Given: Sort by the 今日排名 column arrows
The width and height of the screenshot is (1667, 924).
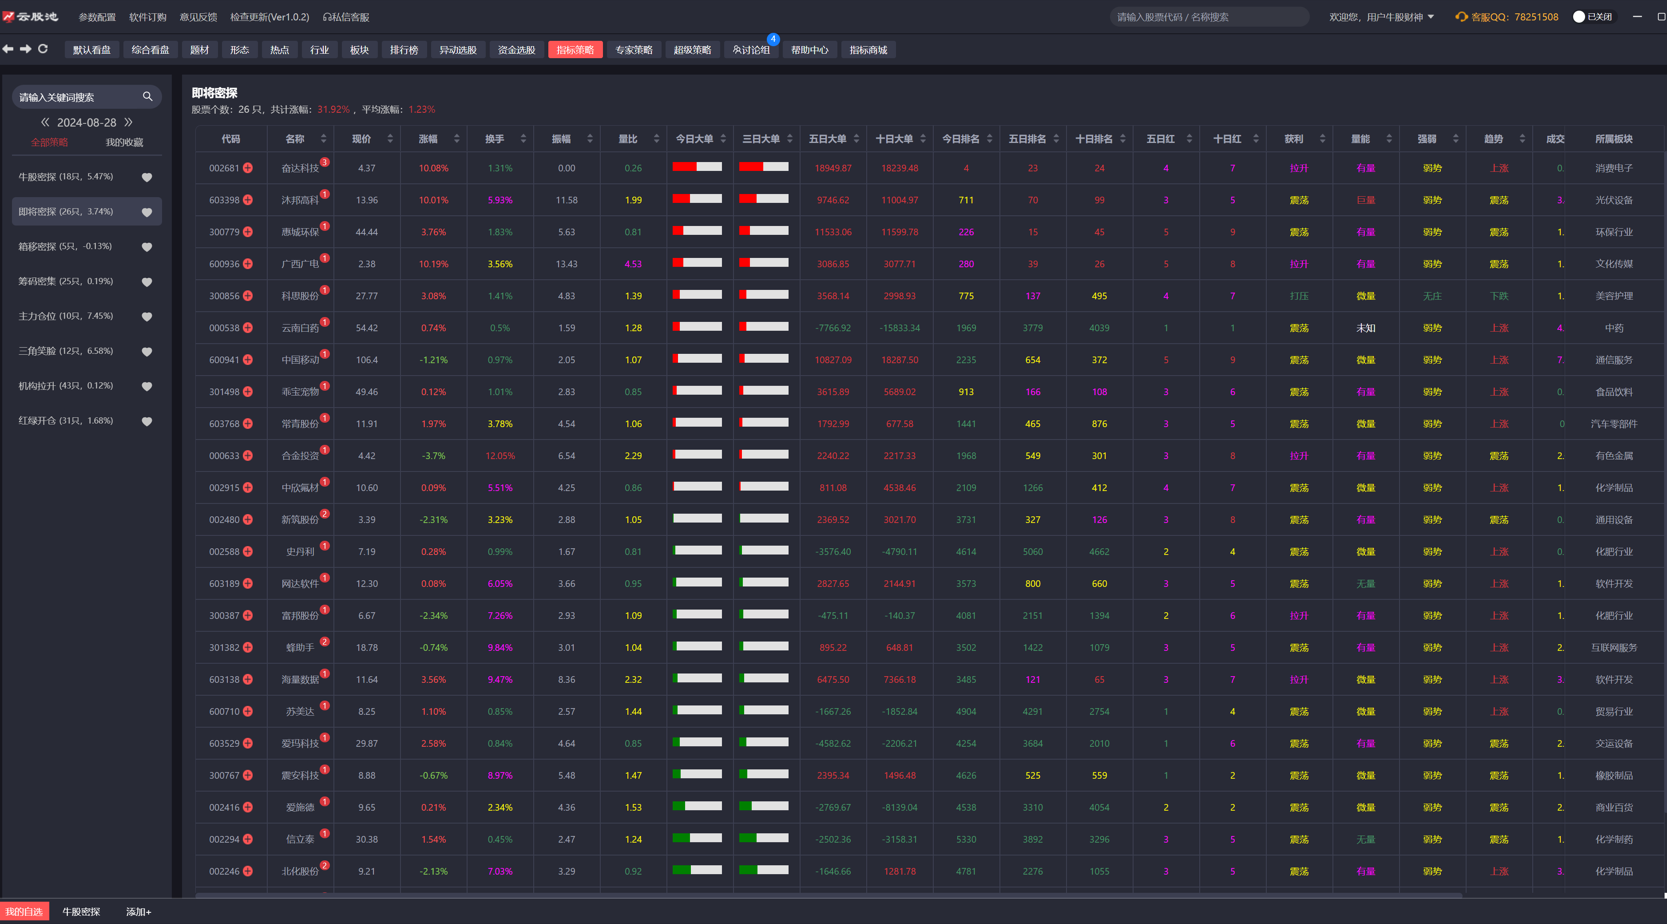Looking at the screenshot, I should pos(990,139).
